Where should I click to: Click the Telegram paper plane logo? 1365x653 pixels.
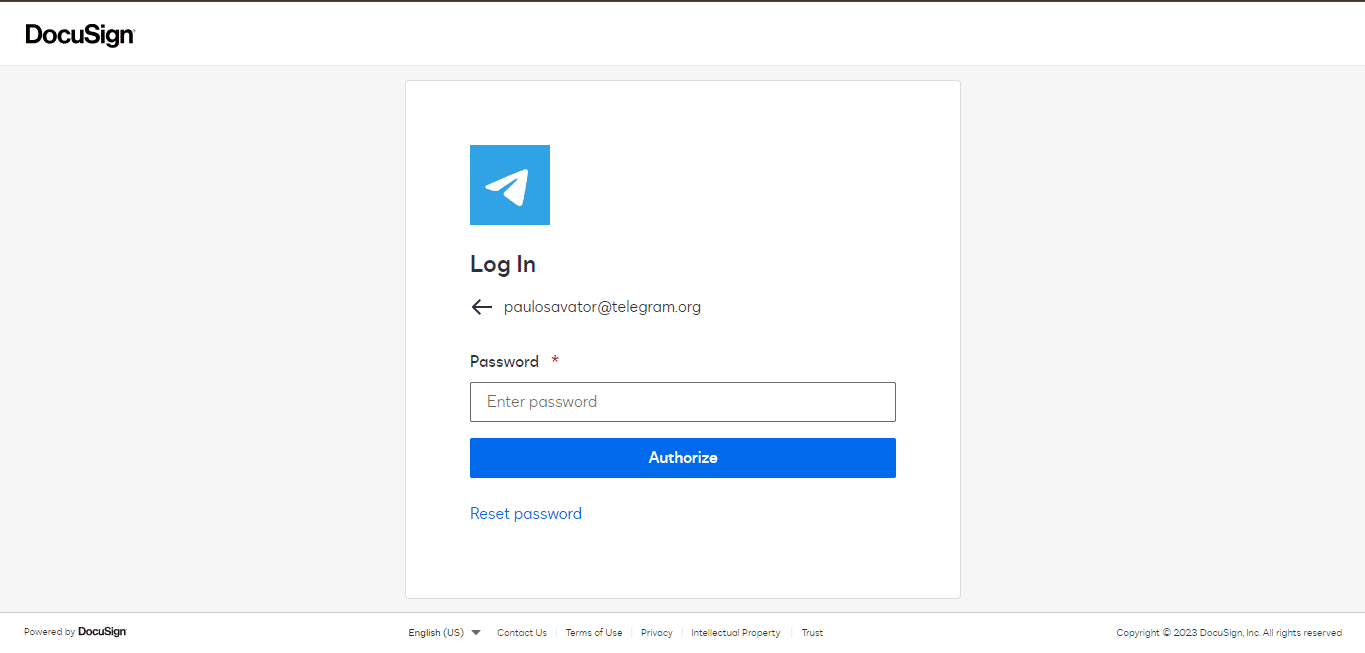point(510,185)
